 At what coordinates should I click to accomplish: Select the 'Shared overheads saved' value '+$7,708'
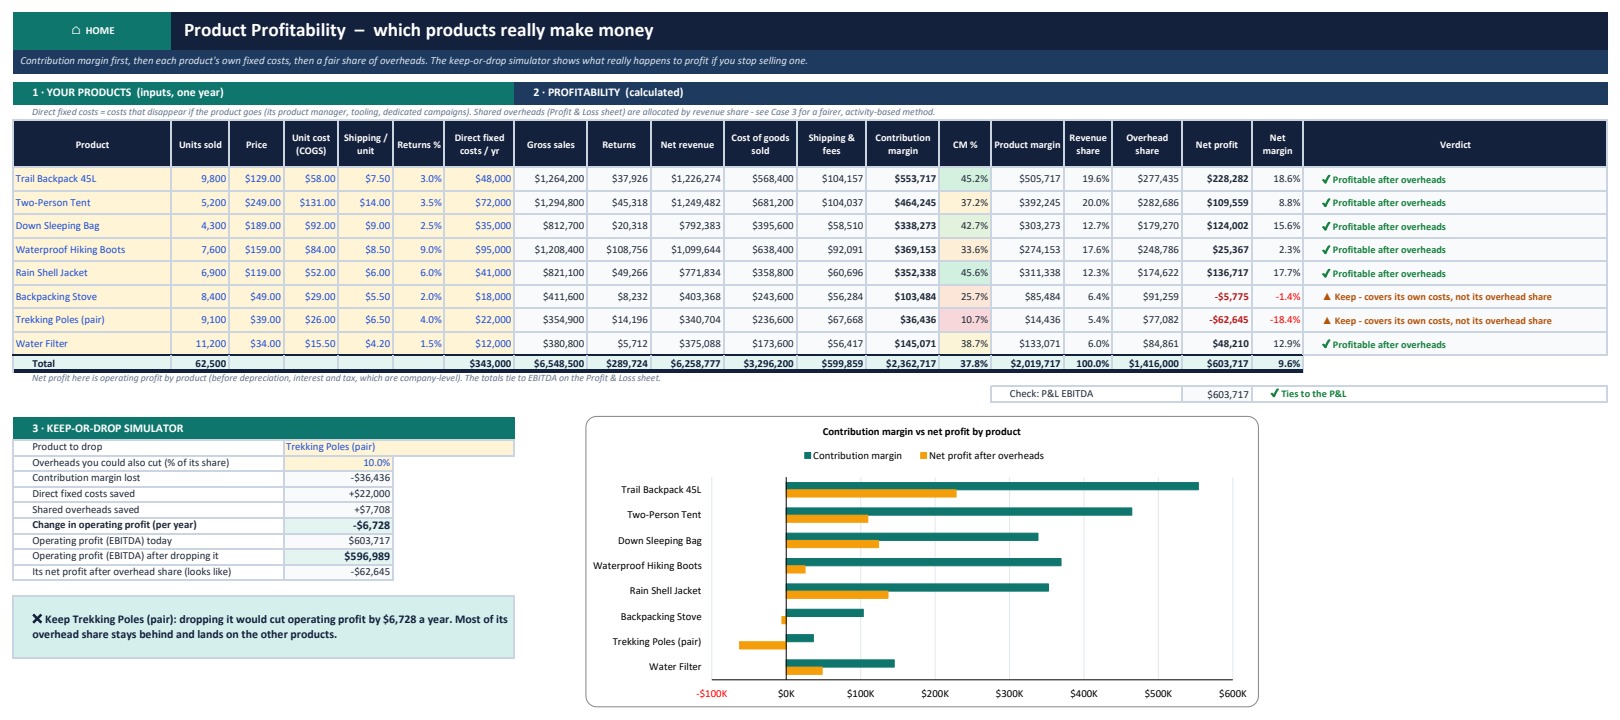coord(338,510)
